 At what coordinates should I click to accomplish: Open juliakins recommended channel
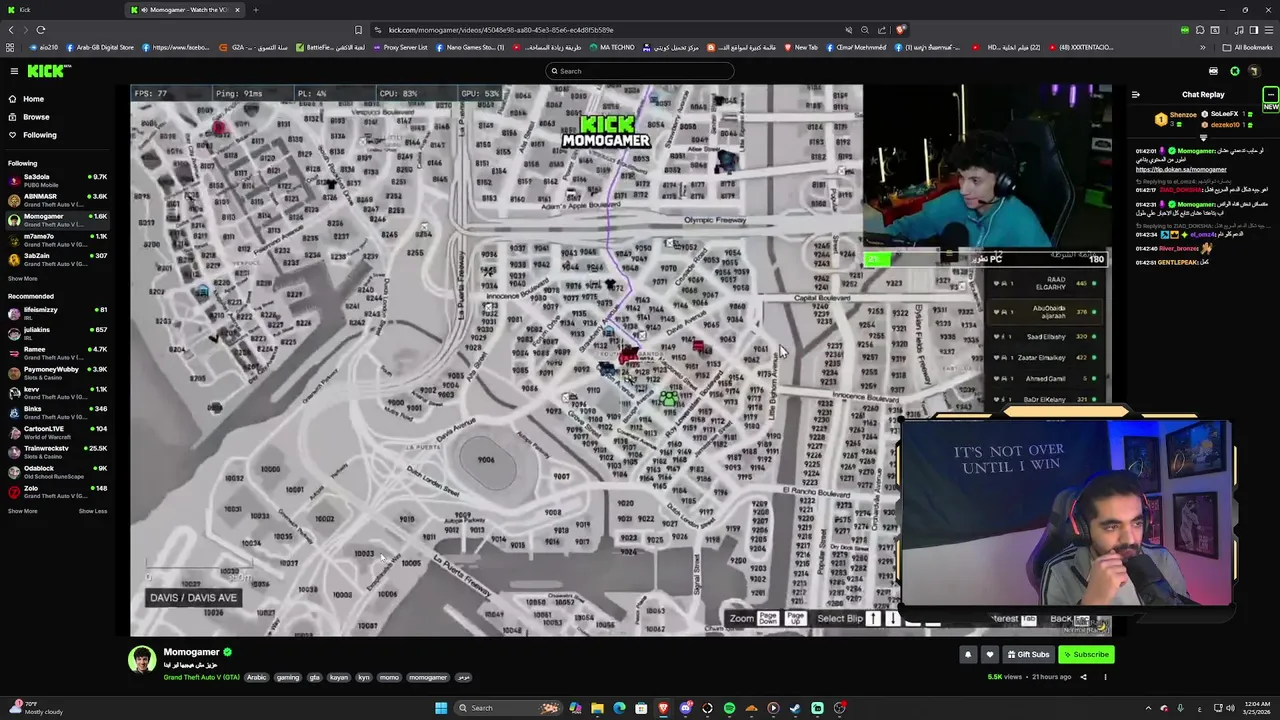pyautogui.click(x=58, y=333)
